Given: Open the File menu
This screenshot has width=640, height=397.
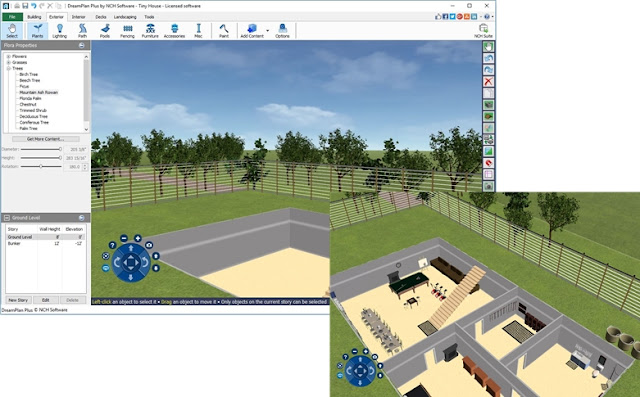Looking at the screenshot, I should (12, 17).
